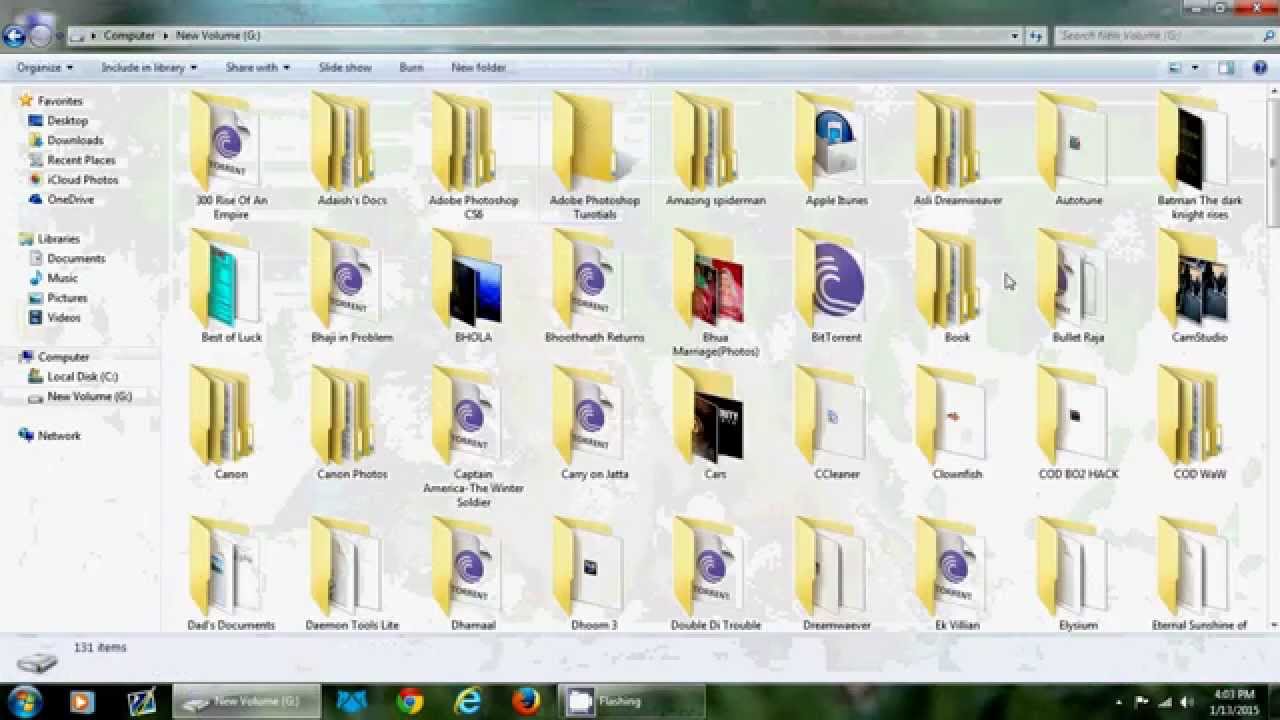Screen dimensions: 1280x720
Task: Open Desktop under Favorites
Action: click(67, 121)
